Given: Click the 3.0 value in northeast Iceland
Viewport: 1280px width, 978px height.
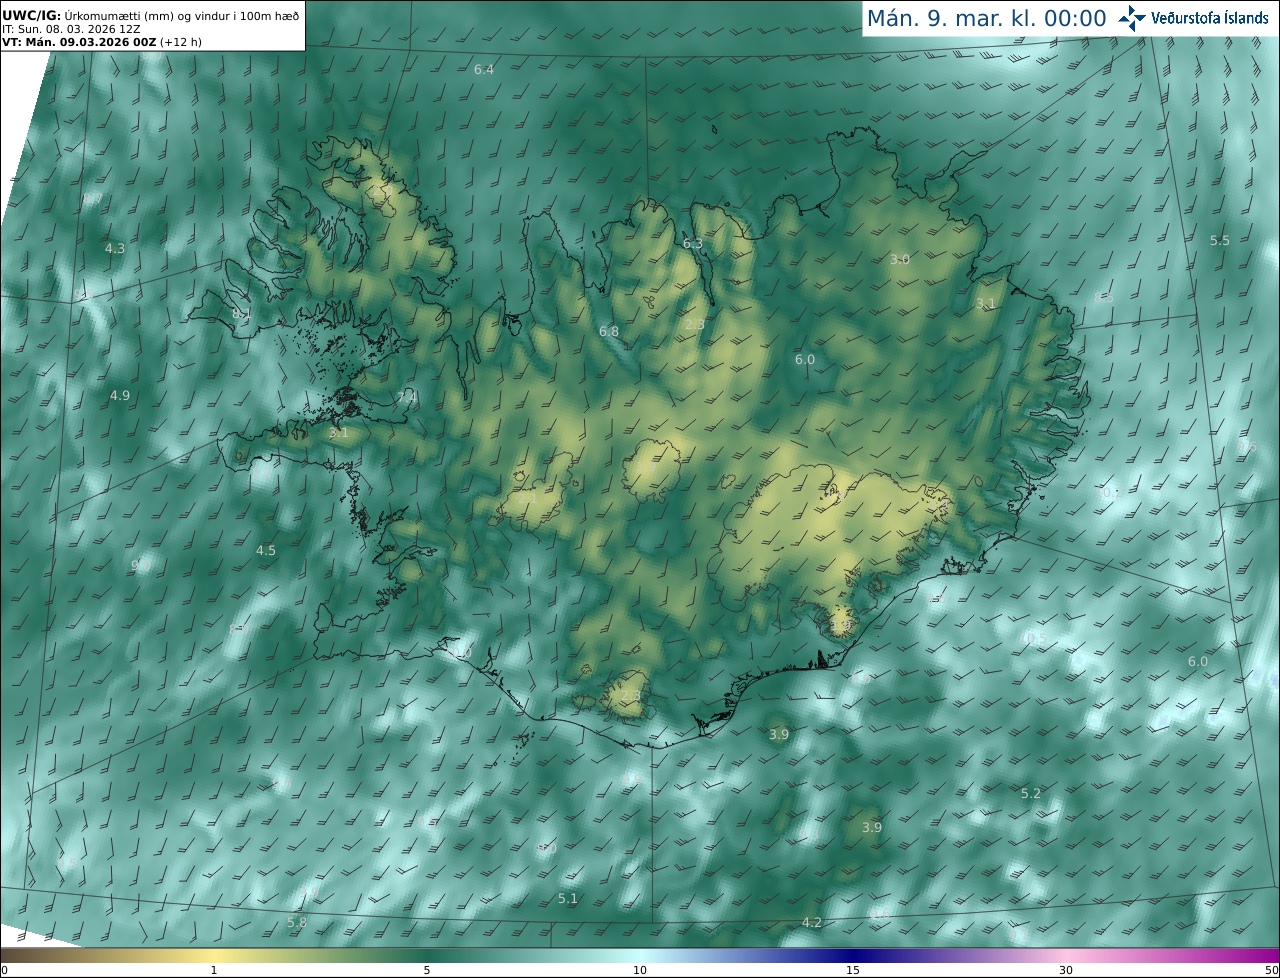Looking at the screenshot, I should (x=900, y=259).
